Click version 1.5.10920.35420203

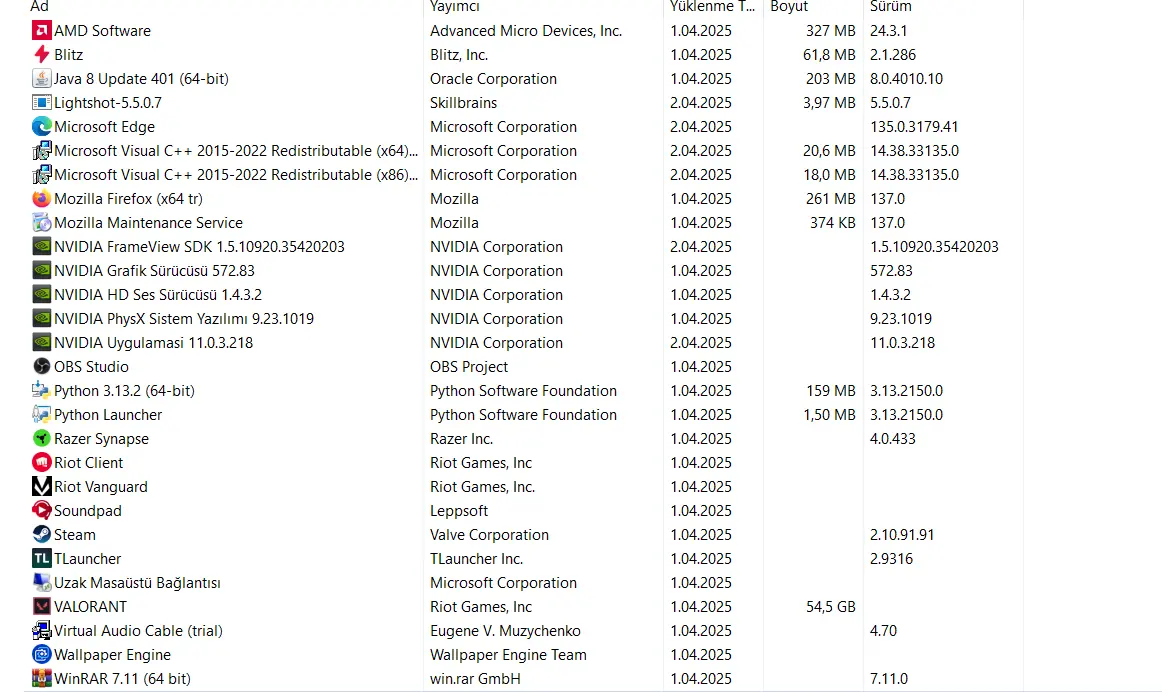tap(934, 247)
